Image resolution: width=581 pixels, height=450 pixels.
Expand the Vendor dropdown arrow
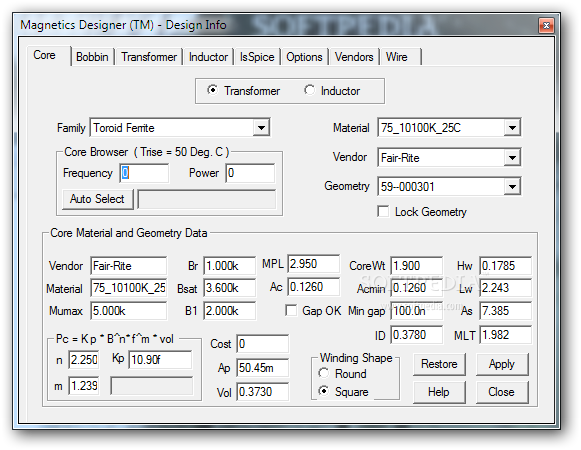(512, 158)
